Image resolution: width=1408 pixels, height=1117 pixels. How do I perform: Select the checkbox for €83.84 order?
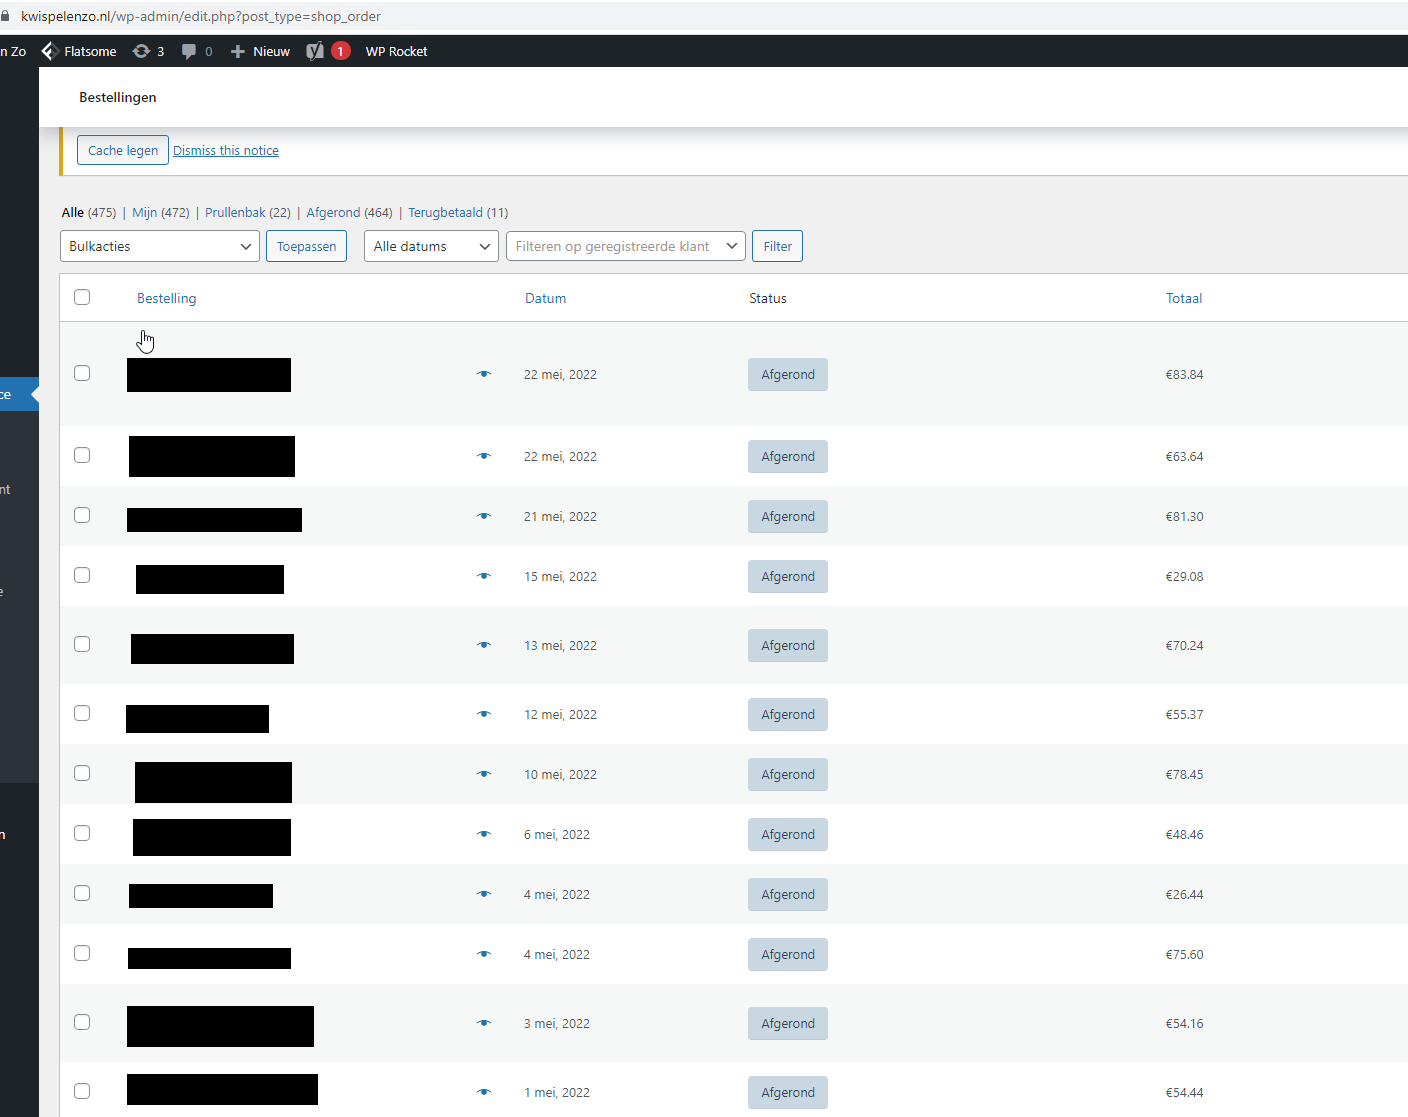click(x=82, y=373)
